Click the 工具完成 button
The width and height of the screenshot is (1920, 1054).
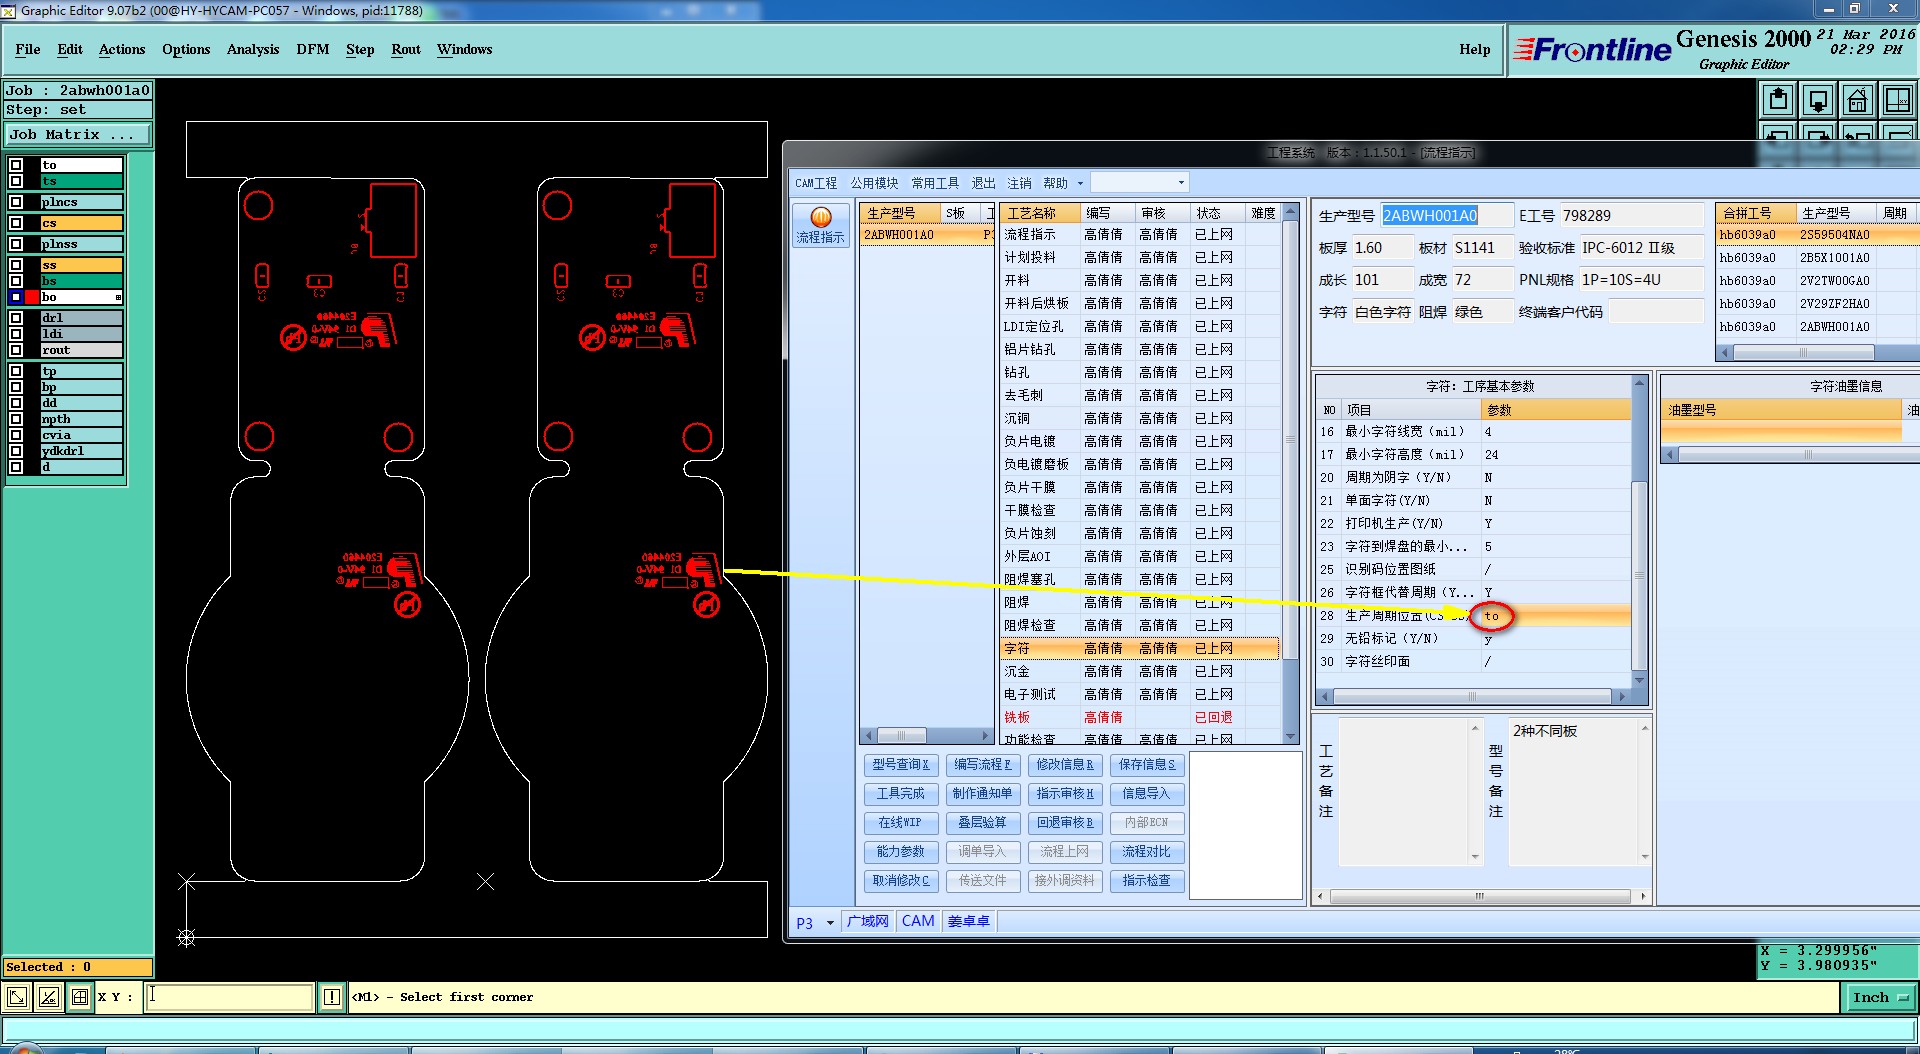[900, 794]
